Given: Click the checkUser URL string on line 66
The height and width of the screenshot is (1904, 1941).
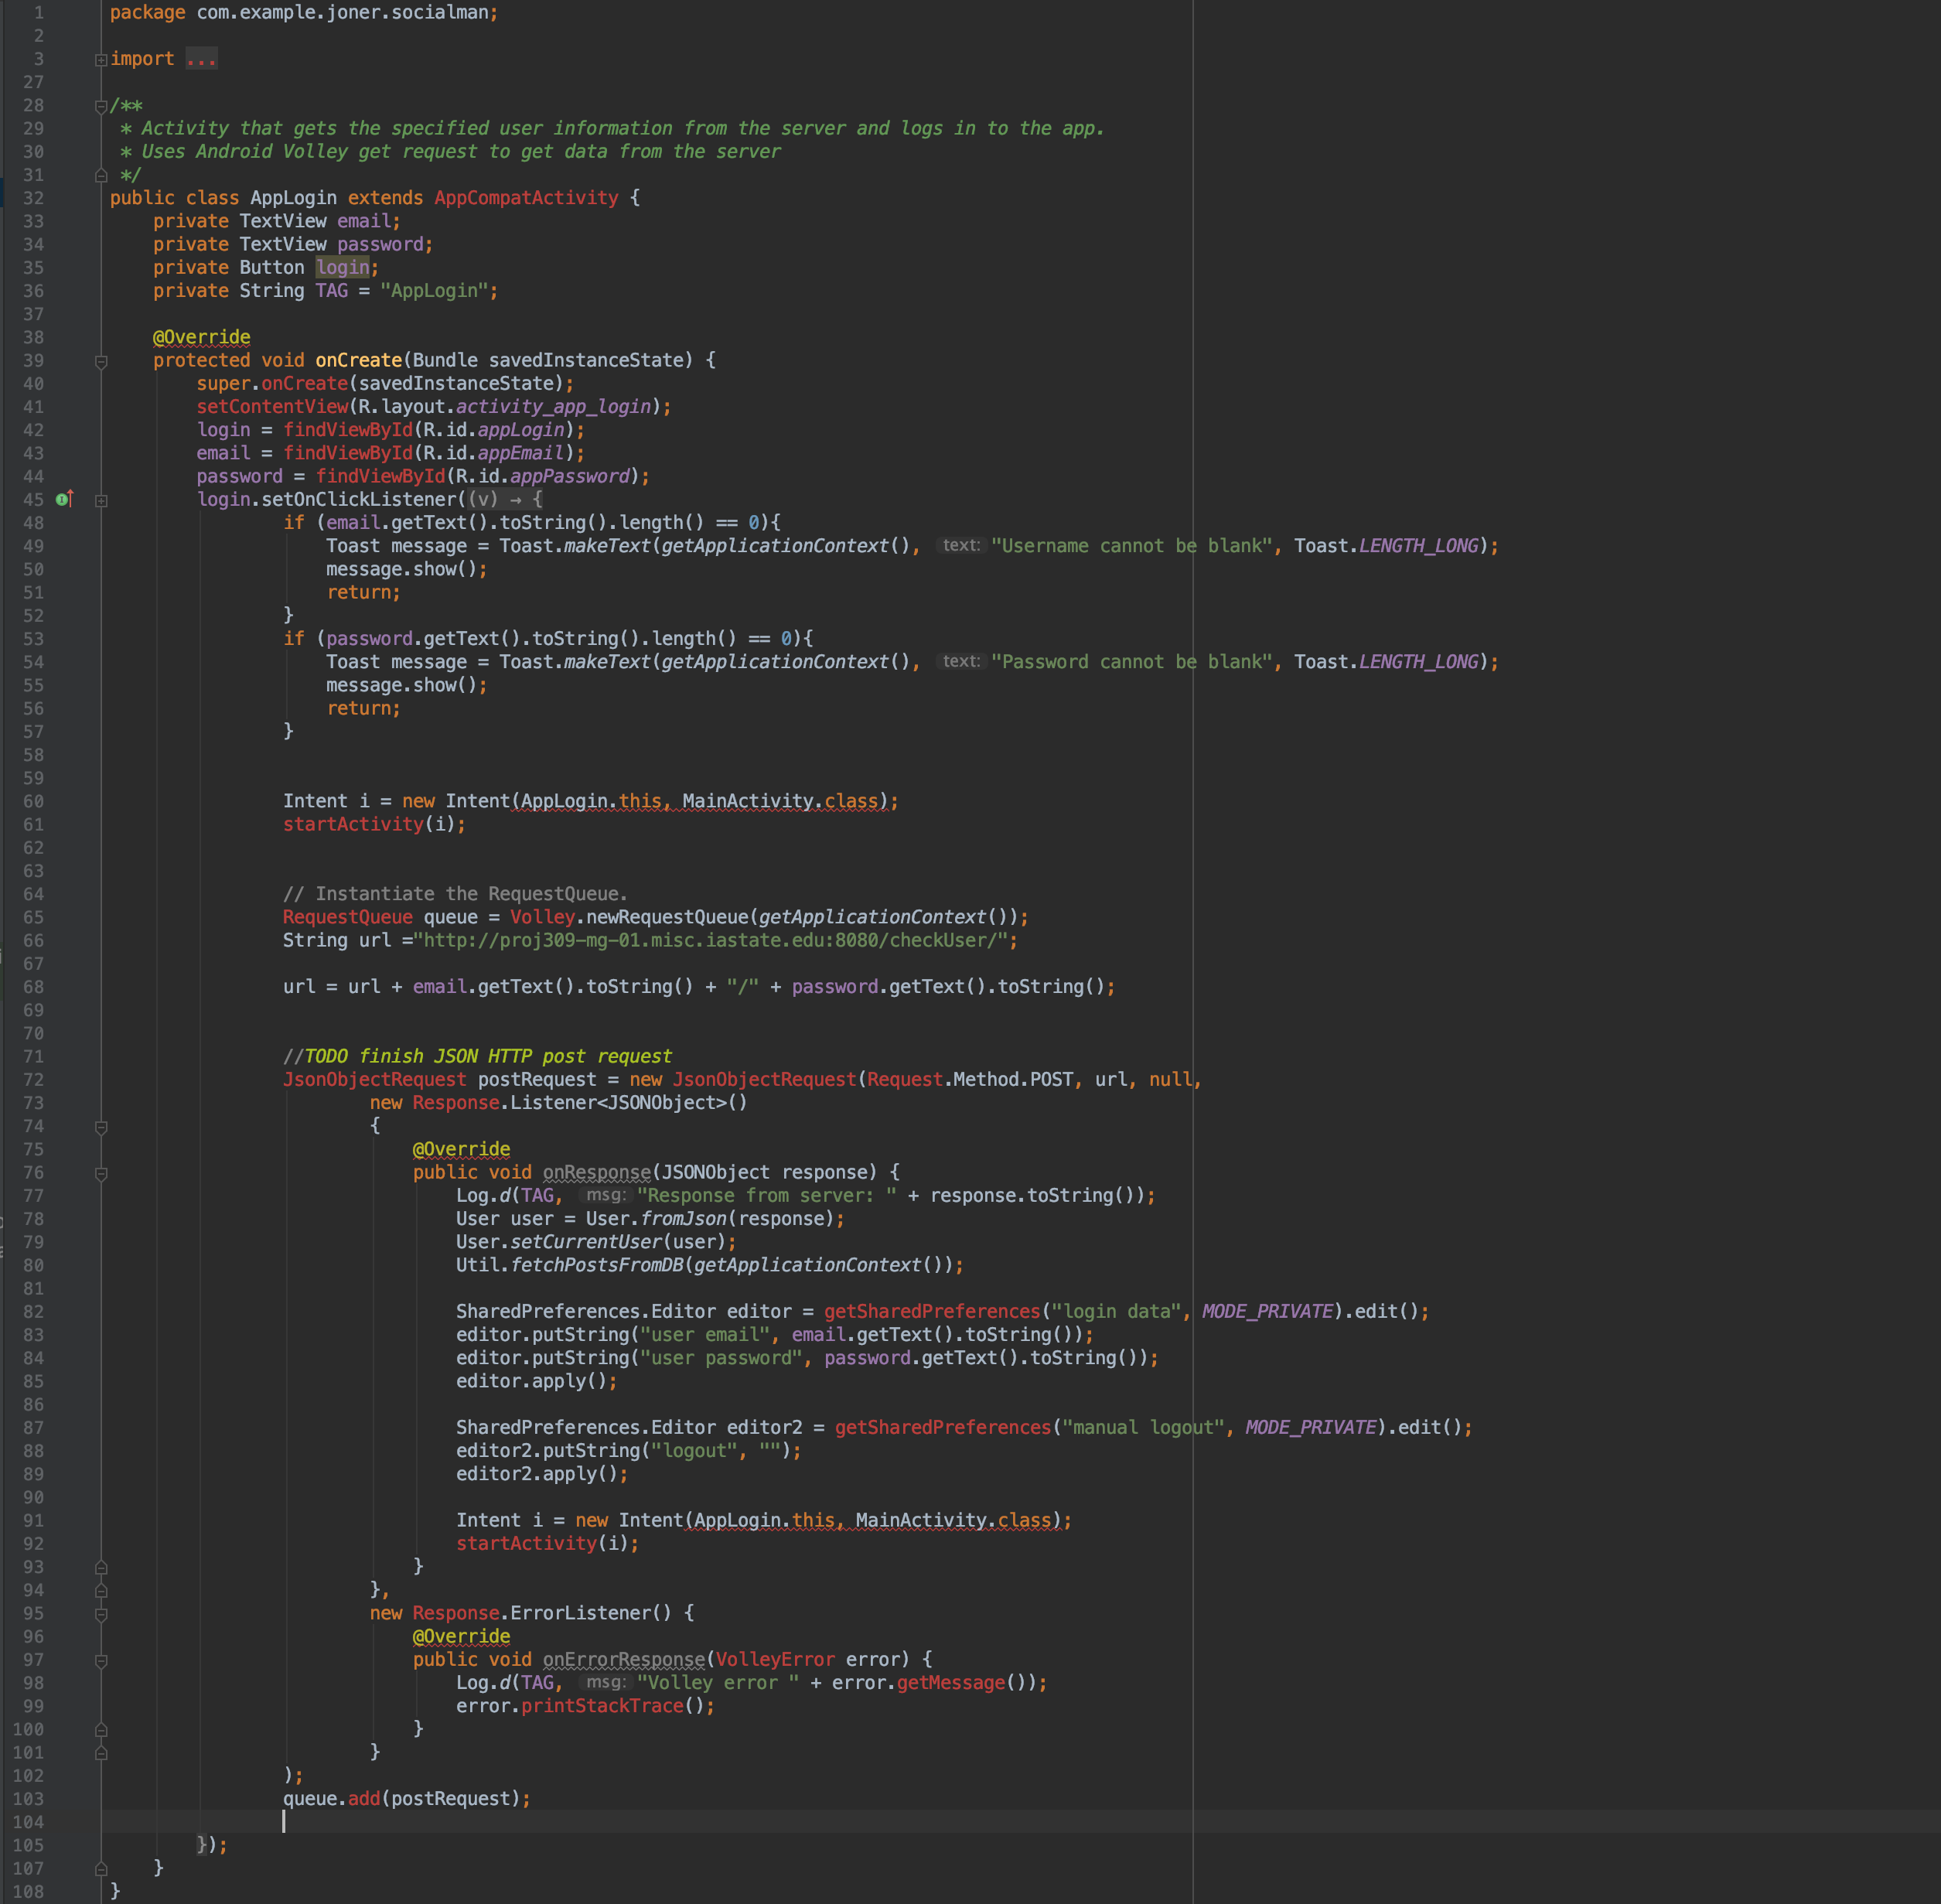Looking at the screenshot, I should (710, 940).
